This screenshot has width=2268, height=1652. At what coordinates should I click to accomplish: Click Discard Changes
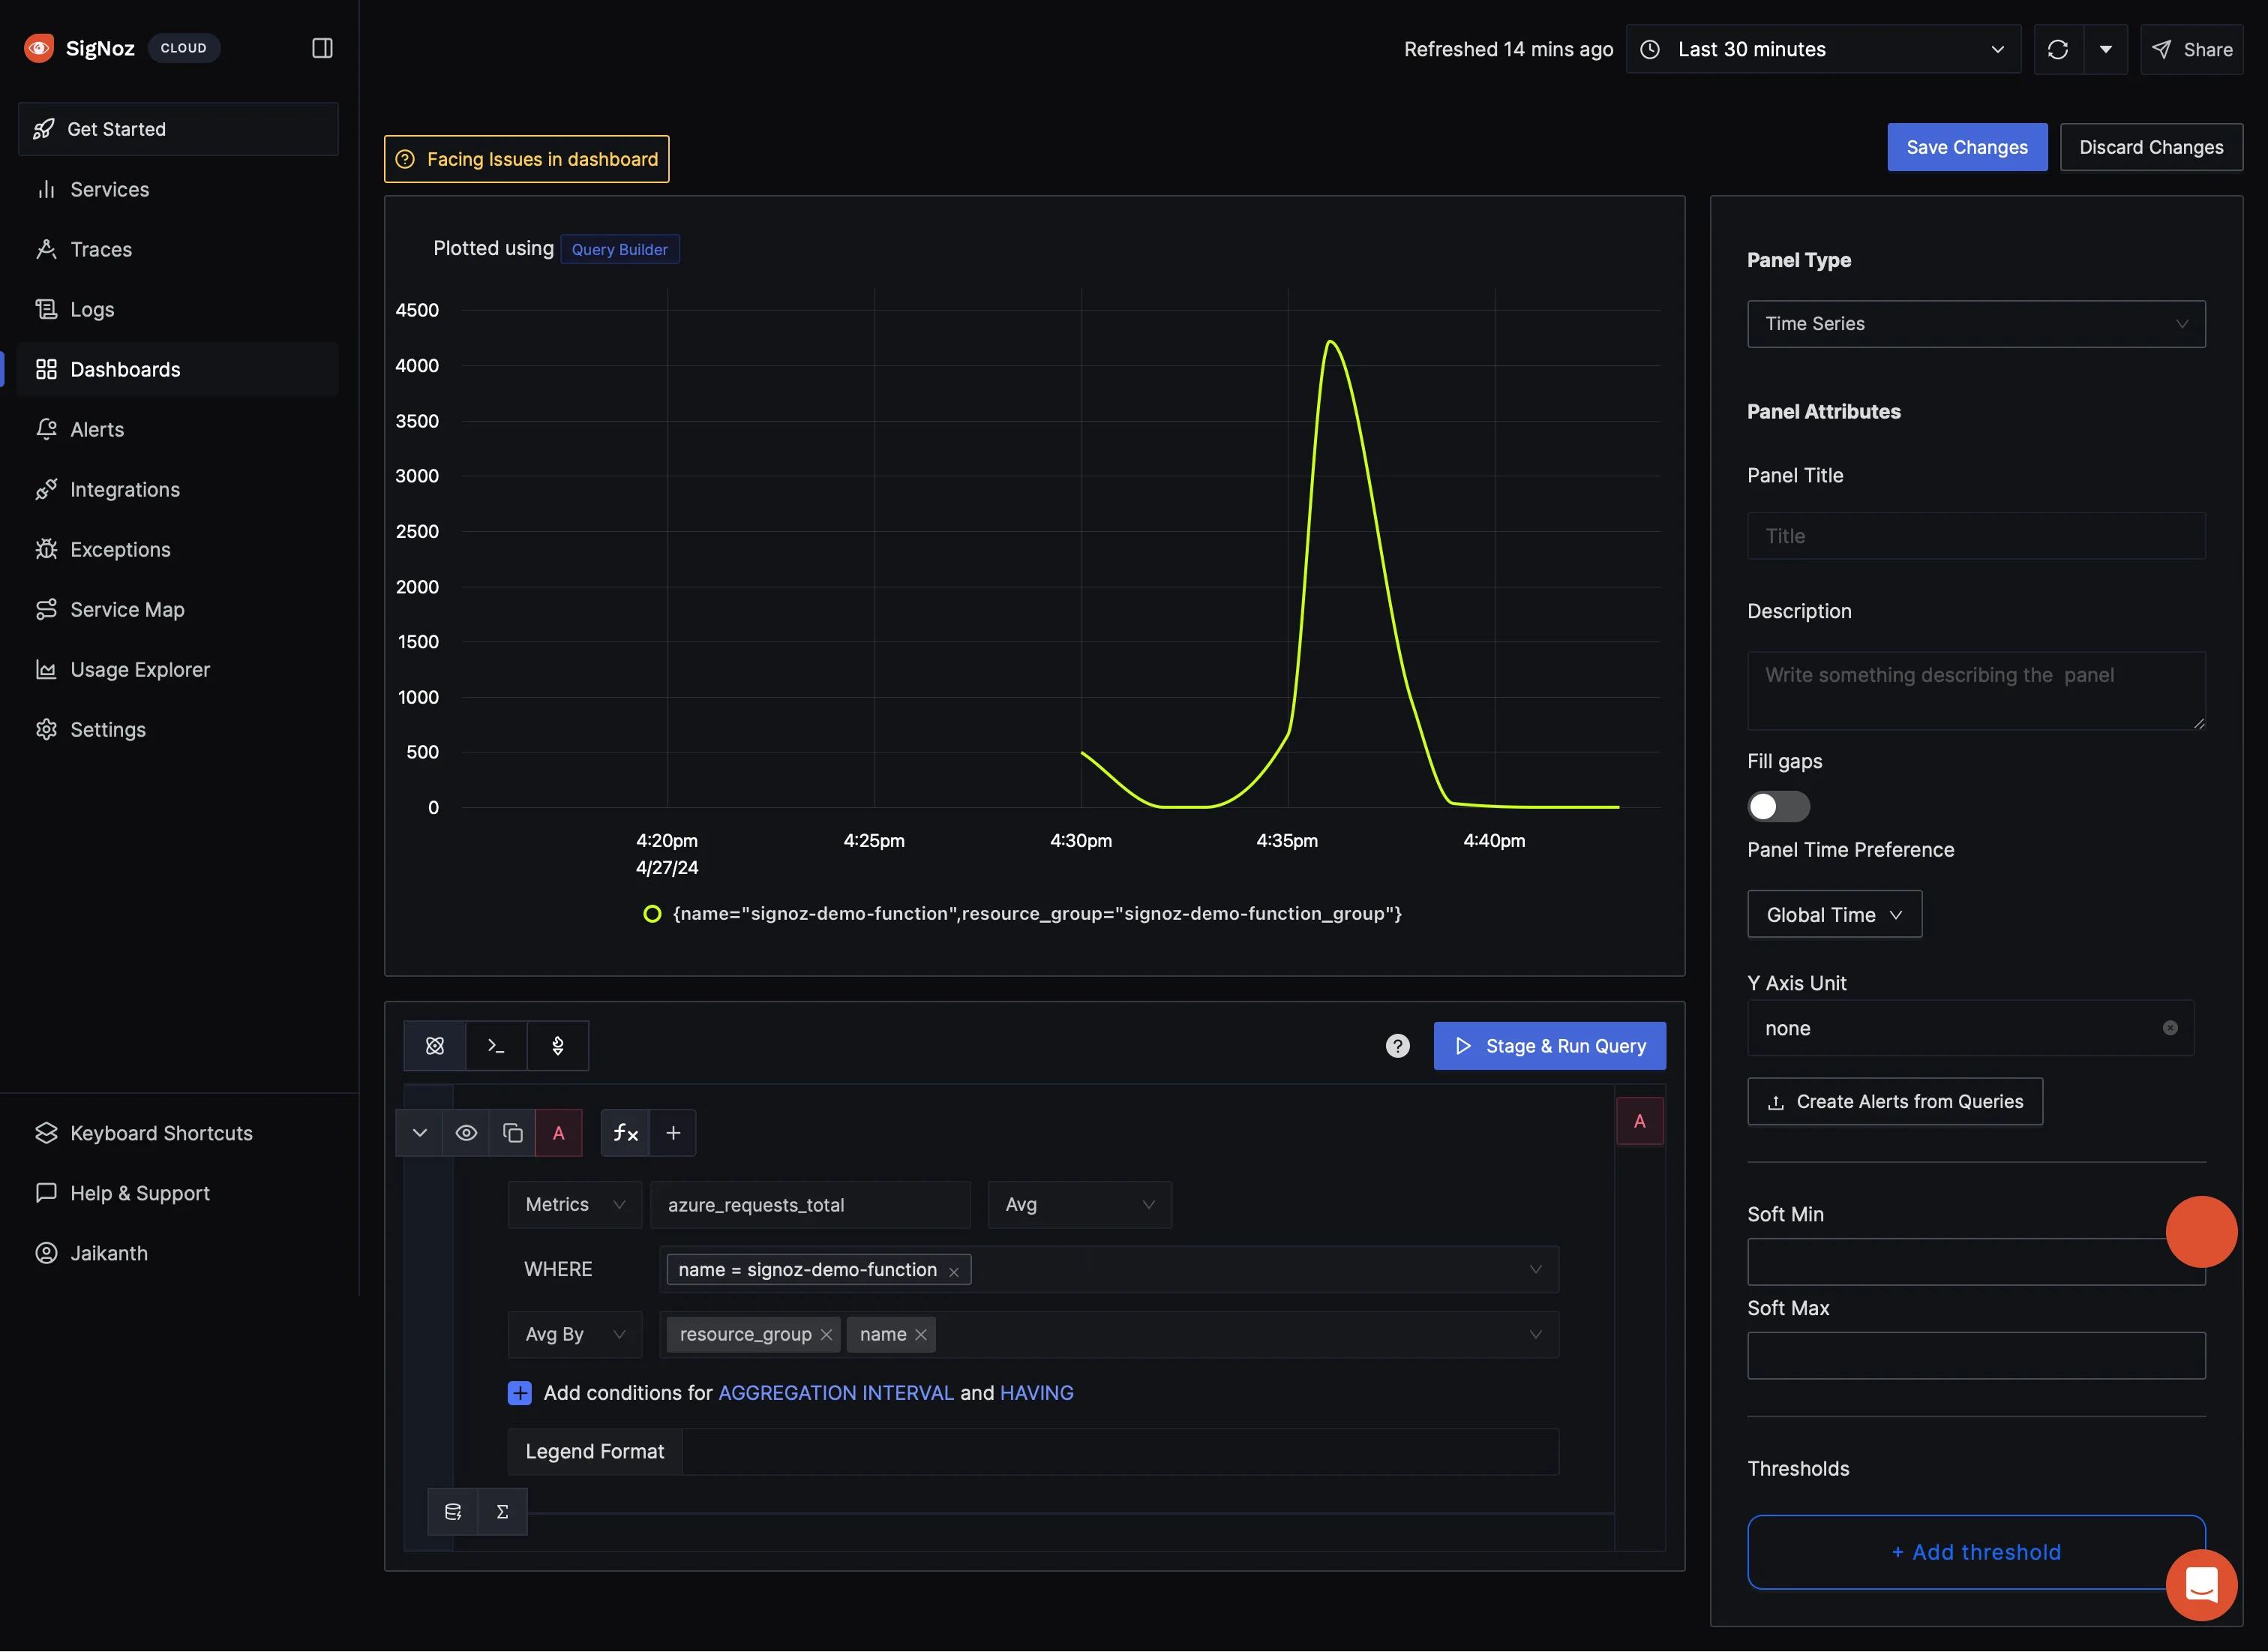click(x=2151, y=147)
